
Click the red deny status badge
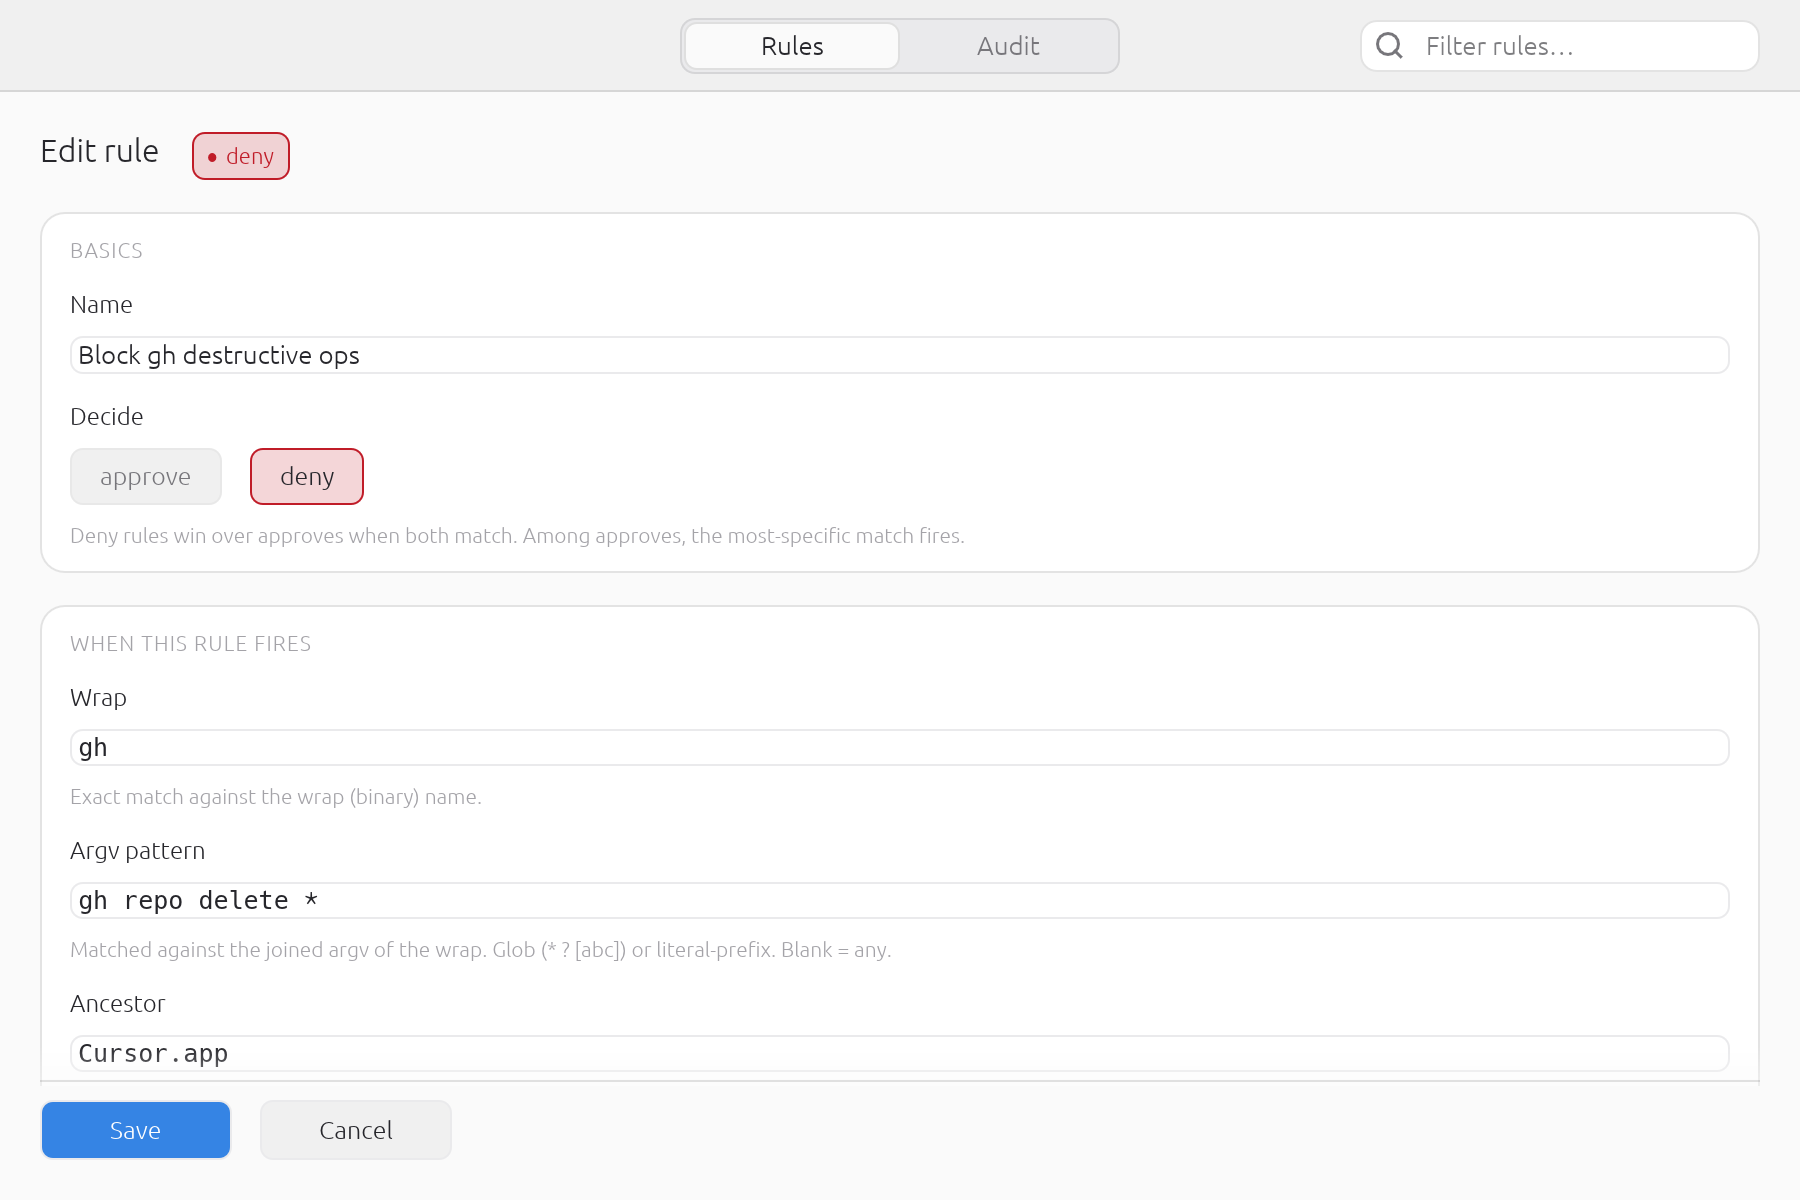(241, 156)
